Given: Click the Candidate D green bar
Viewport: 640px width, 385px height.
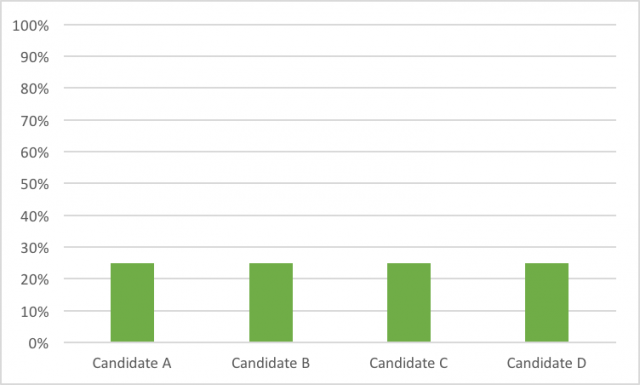Looking at the screenshot, I should point(547,303).
